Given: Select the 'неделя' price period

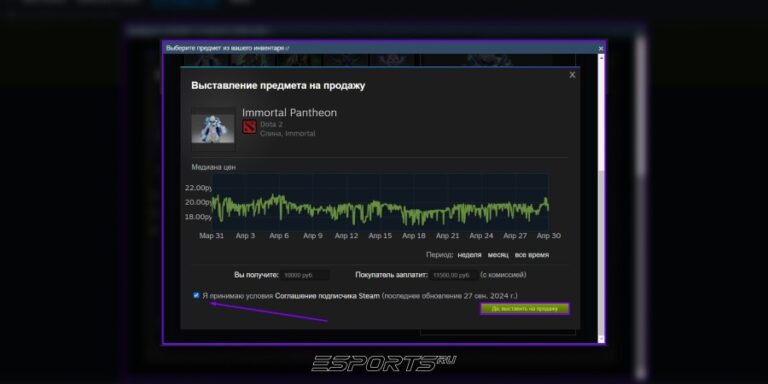Looking at the screenshot, I should (469, 255).
